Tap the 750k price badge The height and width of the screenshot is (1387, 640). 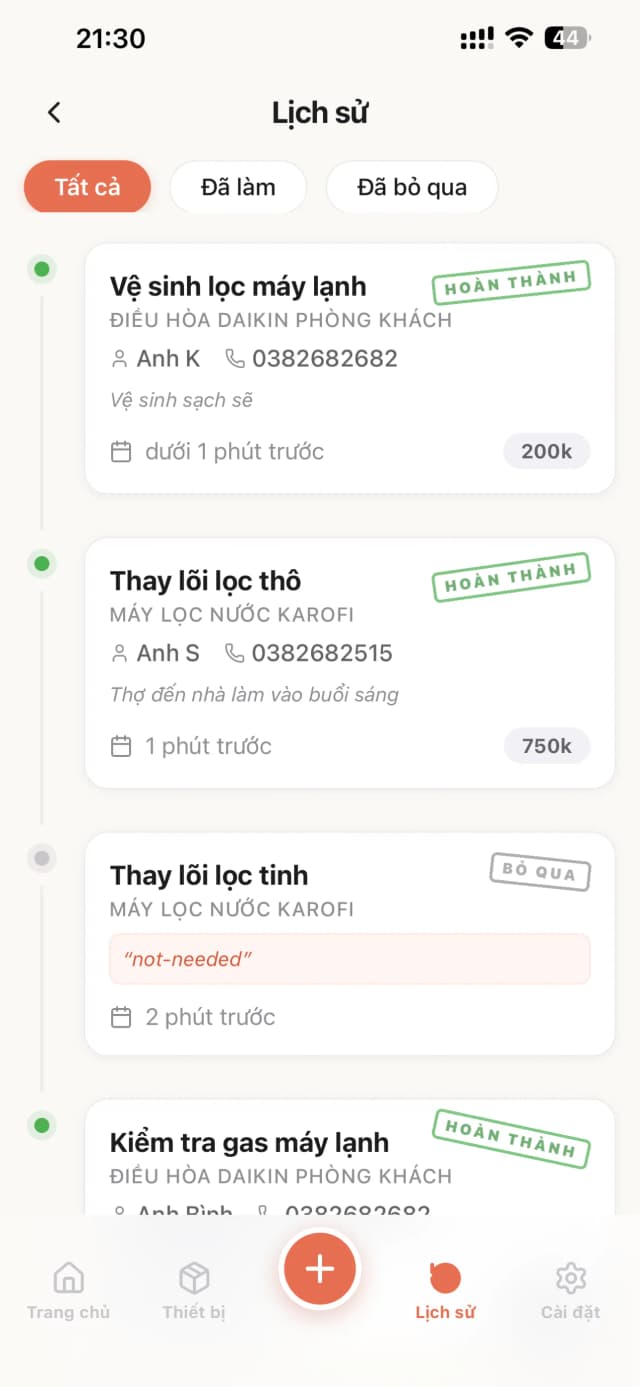point(547,745)
